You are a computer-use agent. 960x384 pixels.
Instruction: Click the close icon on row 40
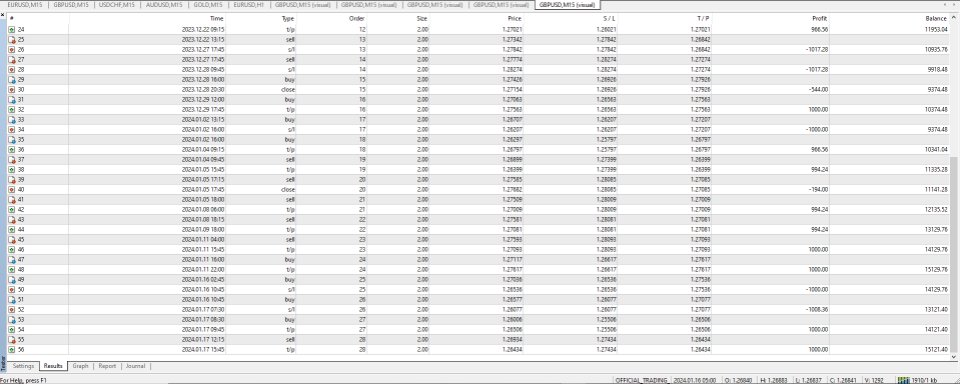12,189
